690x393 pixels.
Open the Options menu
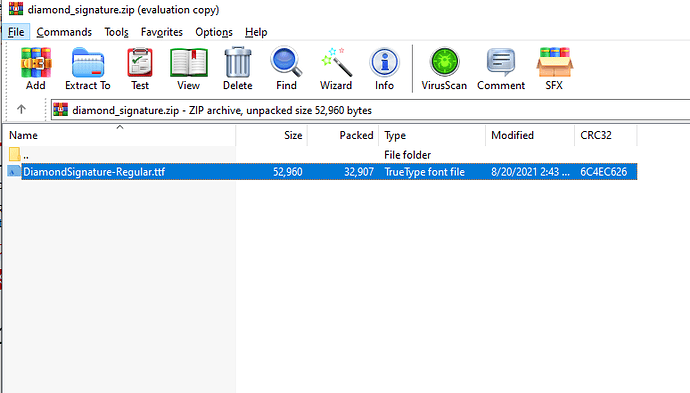click(214, 32)
